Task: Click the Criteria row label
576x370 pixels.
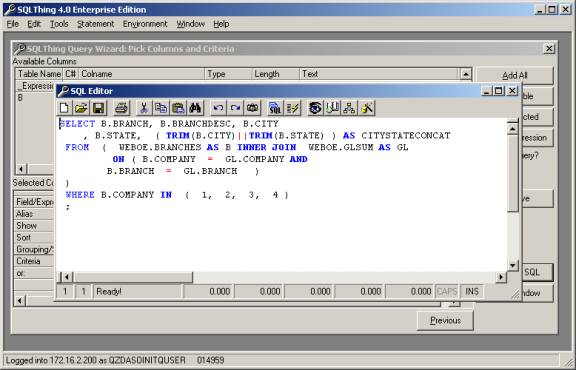Action: [28, 261]
